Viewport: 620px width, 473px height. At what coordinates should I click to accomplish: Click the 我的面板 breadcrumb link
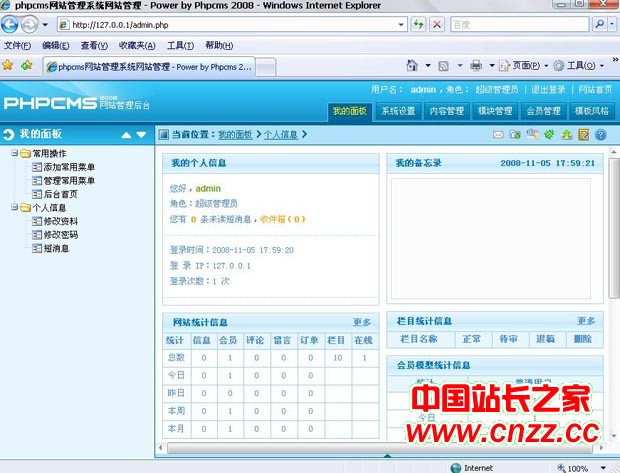pyautogui.click(x=235, y=134)
